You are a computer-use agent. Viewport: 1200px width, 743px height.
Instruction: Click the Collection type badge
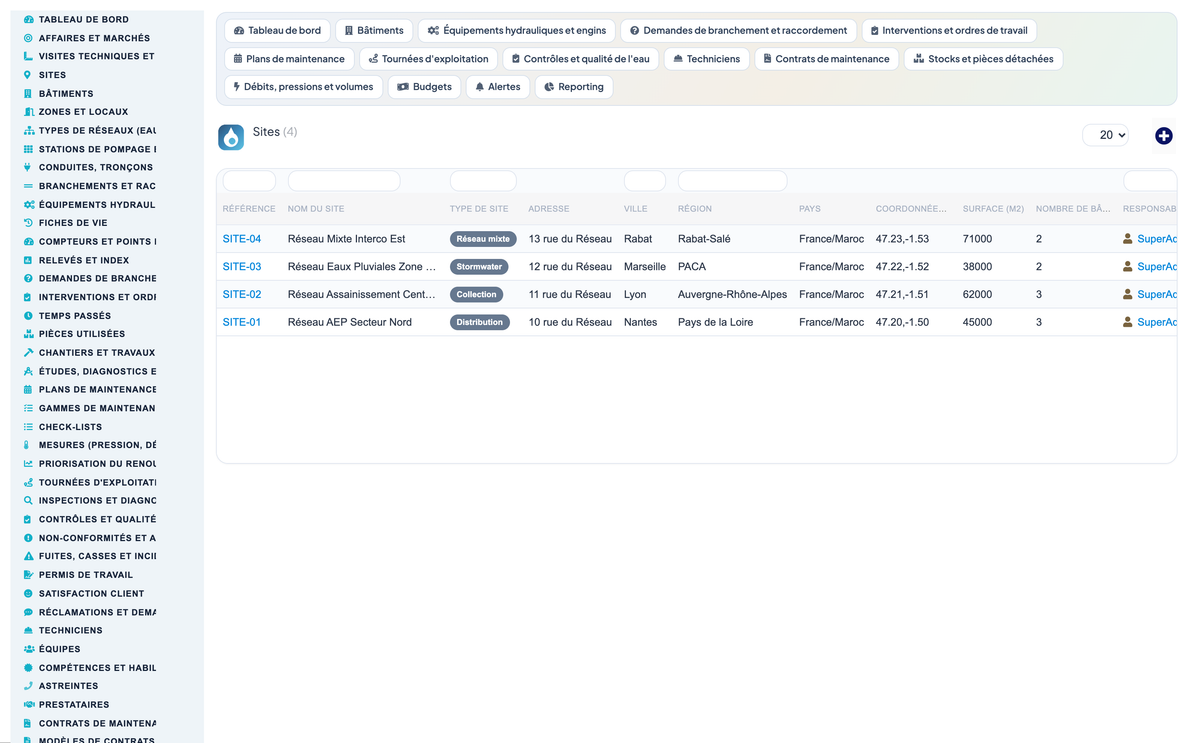pos(476,294)
